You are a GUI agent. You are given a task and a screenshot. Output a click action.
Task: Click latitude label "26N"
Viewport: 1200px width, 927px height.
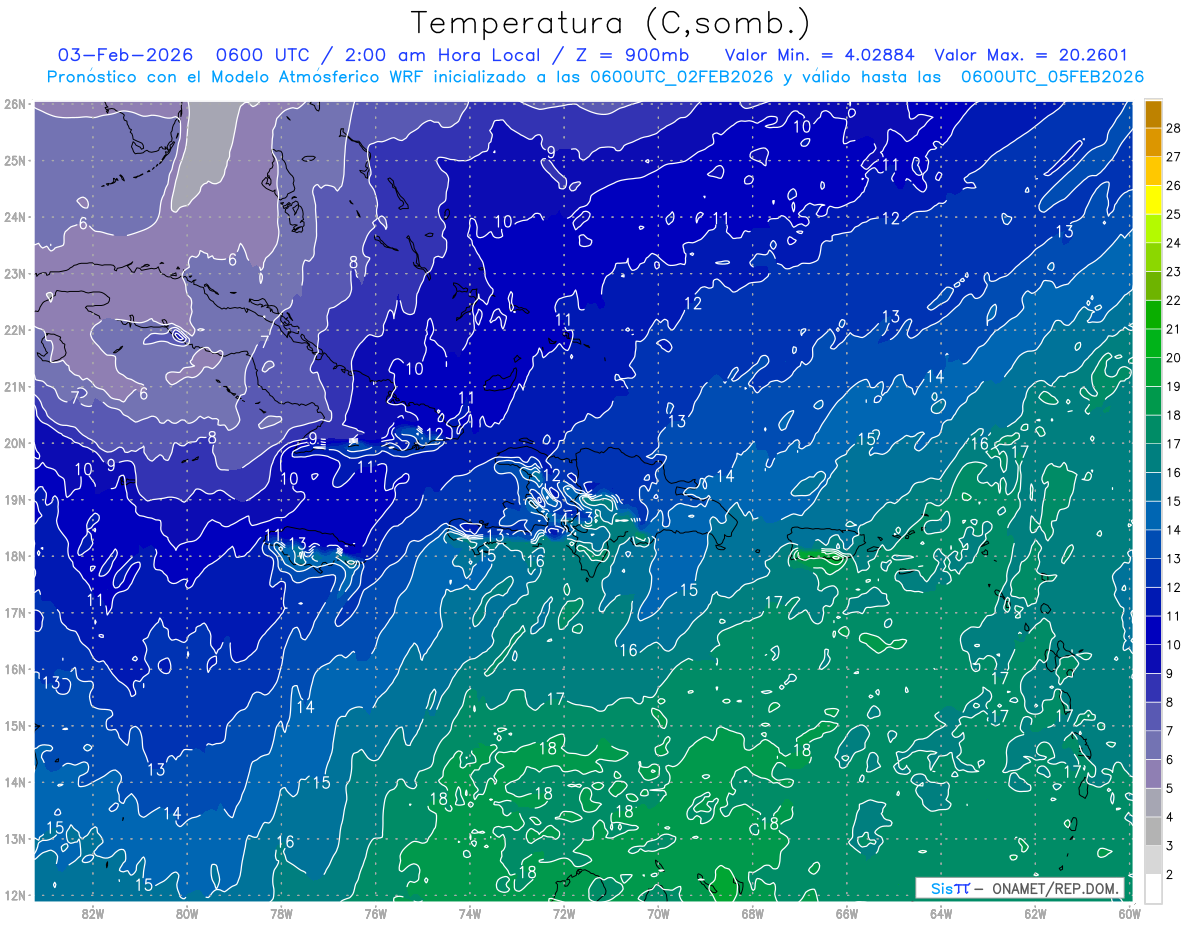pos(16,104)
